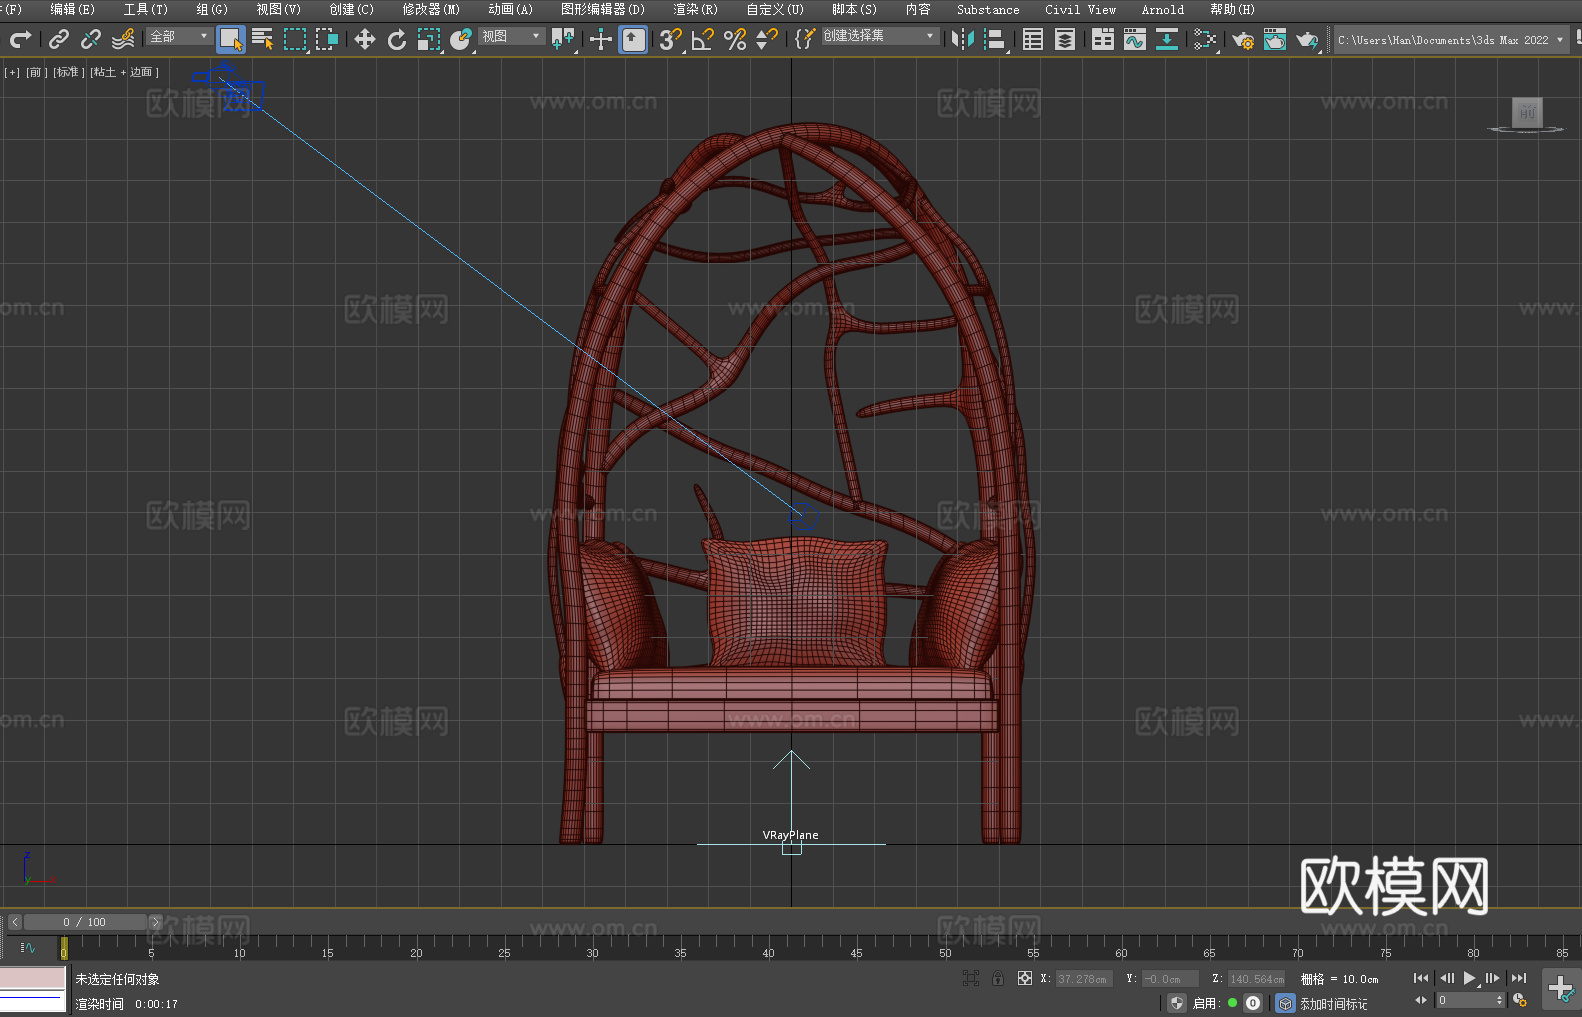
Task: Select the Link objects chain icon
Action: click(59, 39)
